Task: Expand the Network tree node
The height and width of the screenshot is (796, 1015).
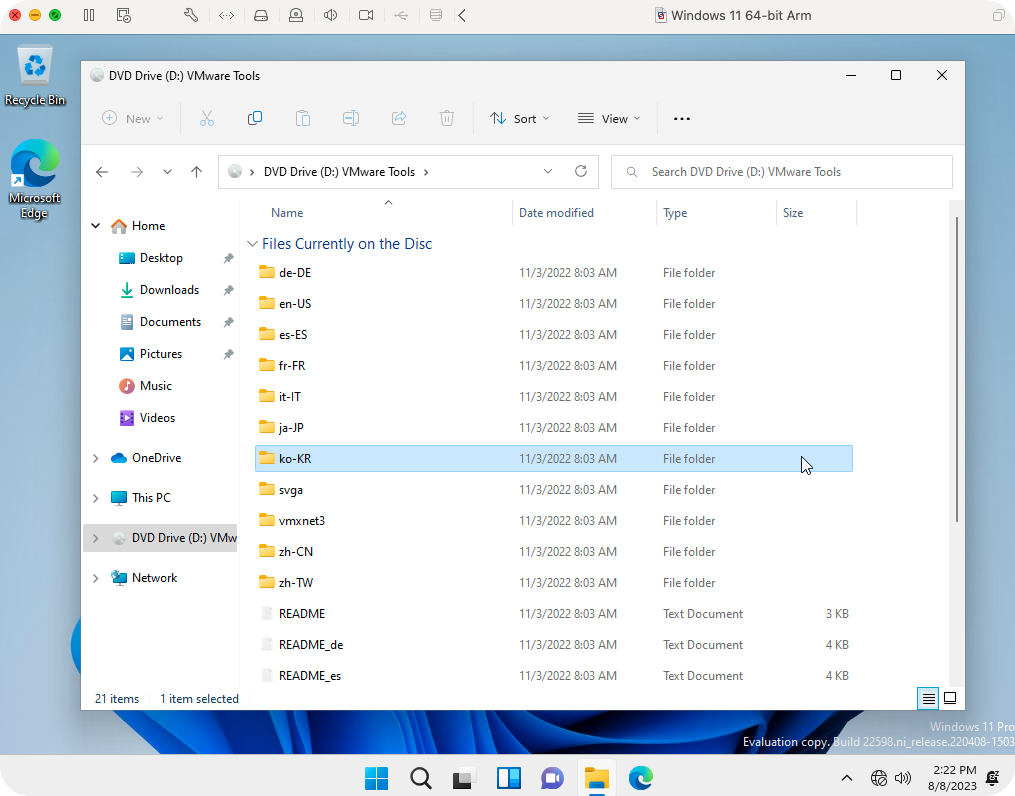Action: click(x=96, y=579)
